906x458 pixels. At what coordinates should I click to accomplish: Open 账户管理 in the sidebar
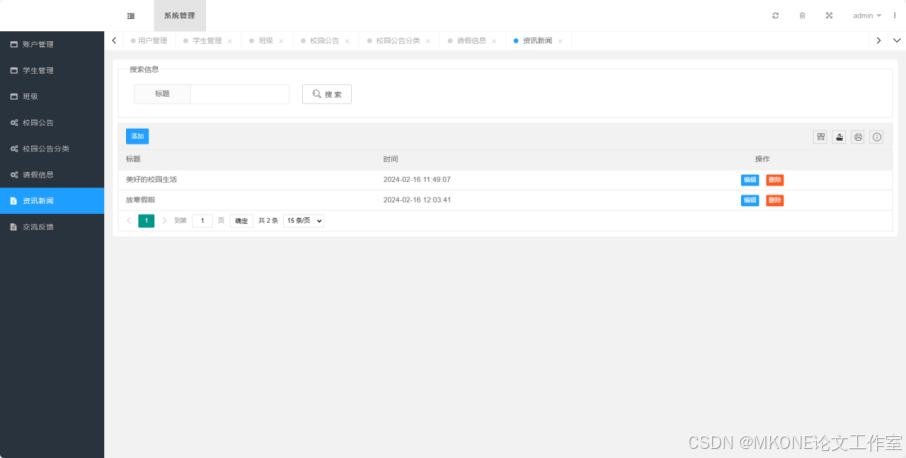pyautogui.click(x=52, y=44)
